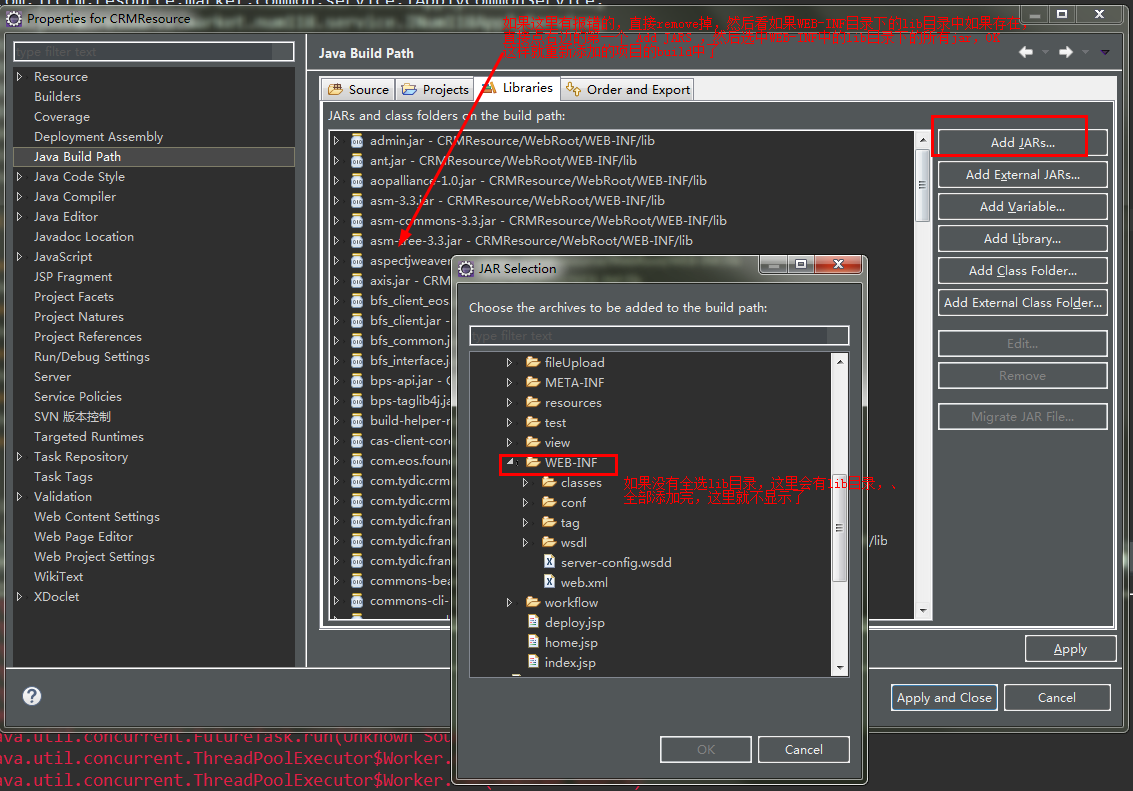This screenshot has height=791, width=1133.
Task: Click the server-config.wsdd file icon
Action: point(549,562)
